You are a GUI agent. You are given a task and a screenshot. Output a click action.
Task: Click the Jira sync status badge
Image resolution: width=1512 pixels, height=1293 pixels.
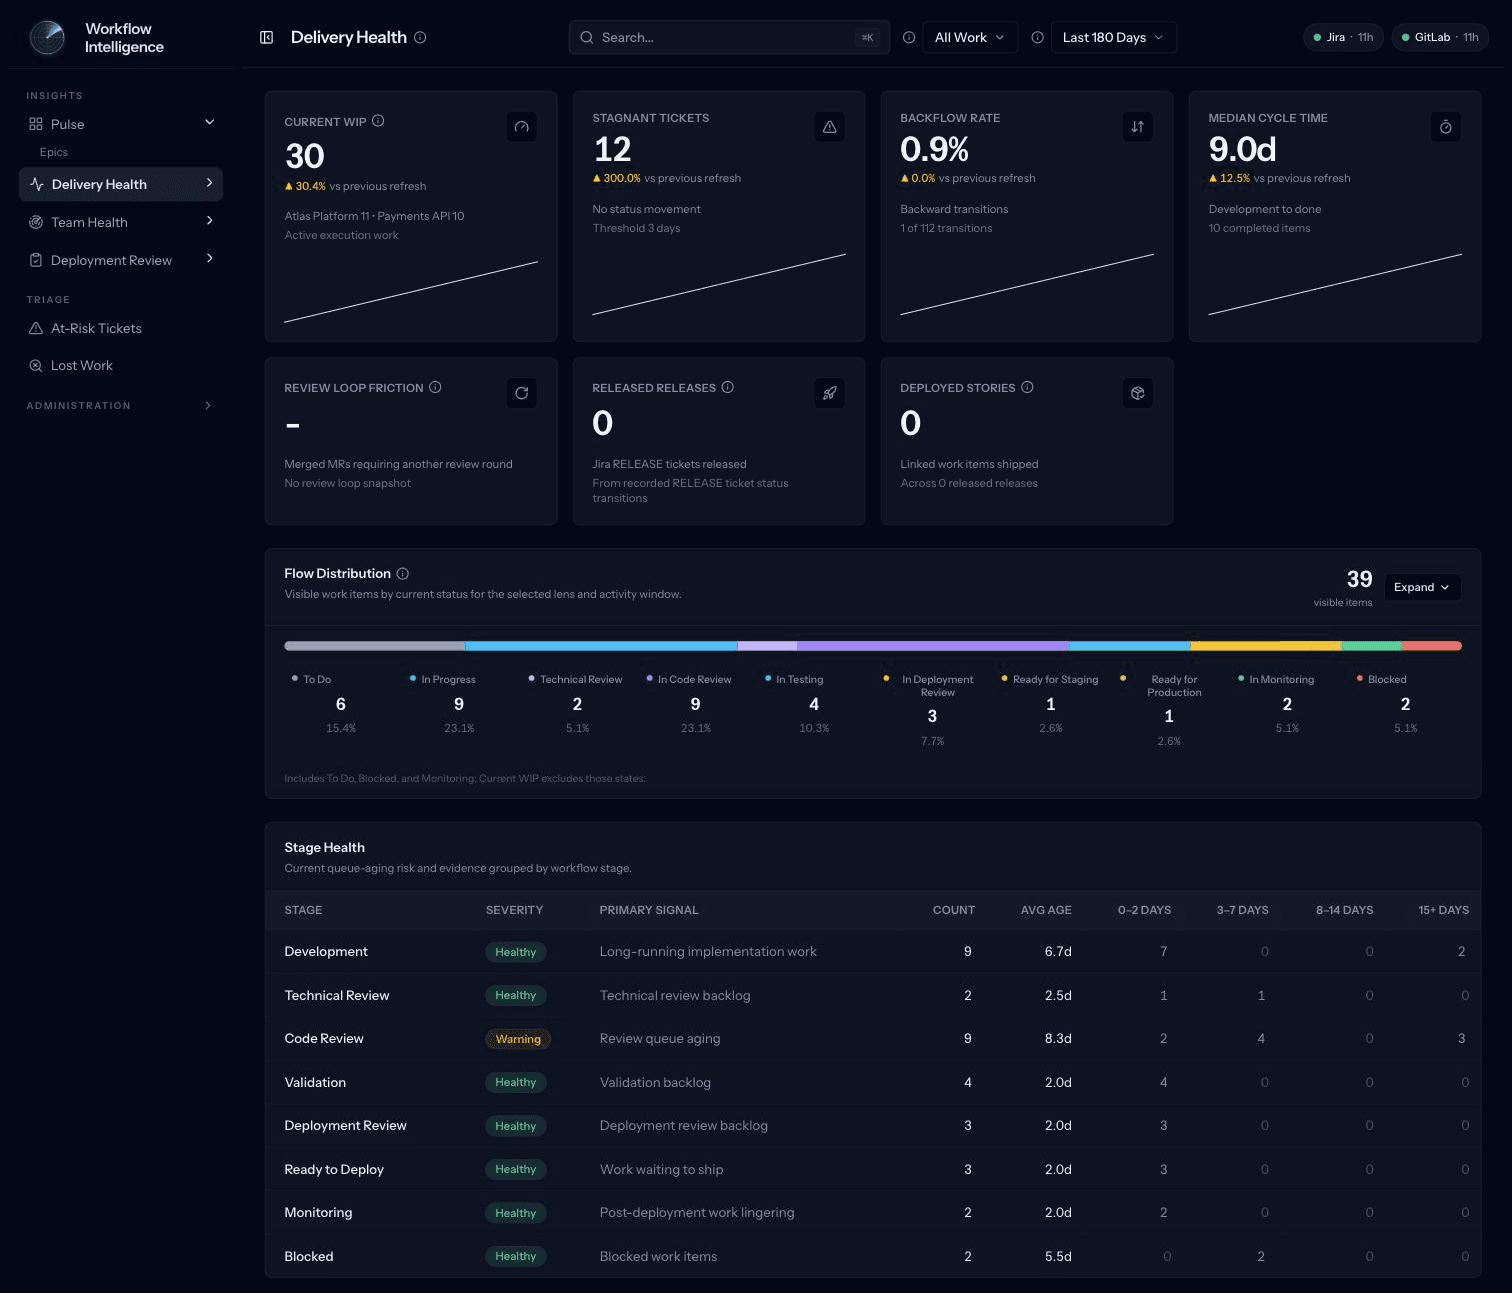1343,37
